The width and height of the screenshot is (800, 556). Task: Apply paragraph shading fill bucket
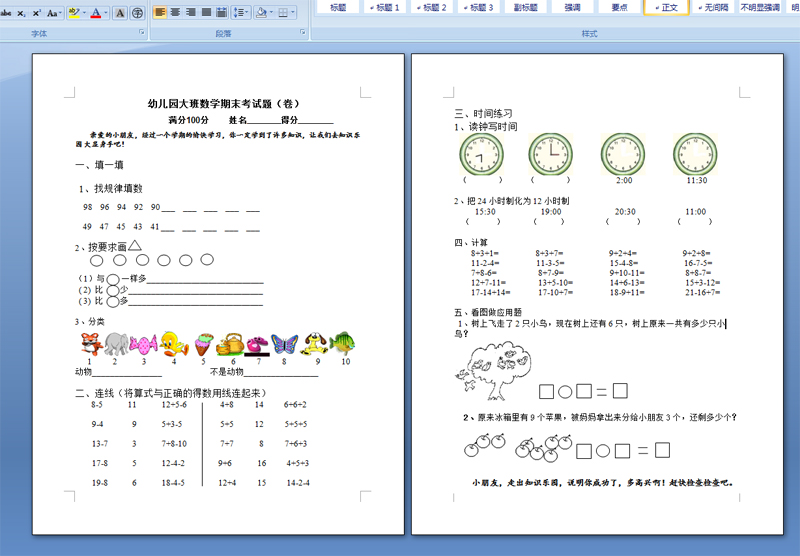262,12
